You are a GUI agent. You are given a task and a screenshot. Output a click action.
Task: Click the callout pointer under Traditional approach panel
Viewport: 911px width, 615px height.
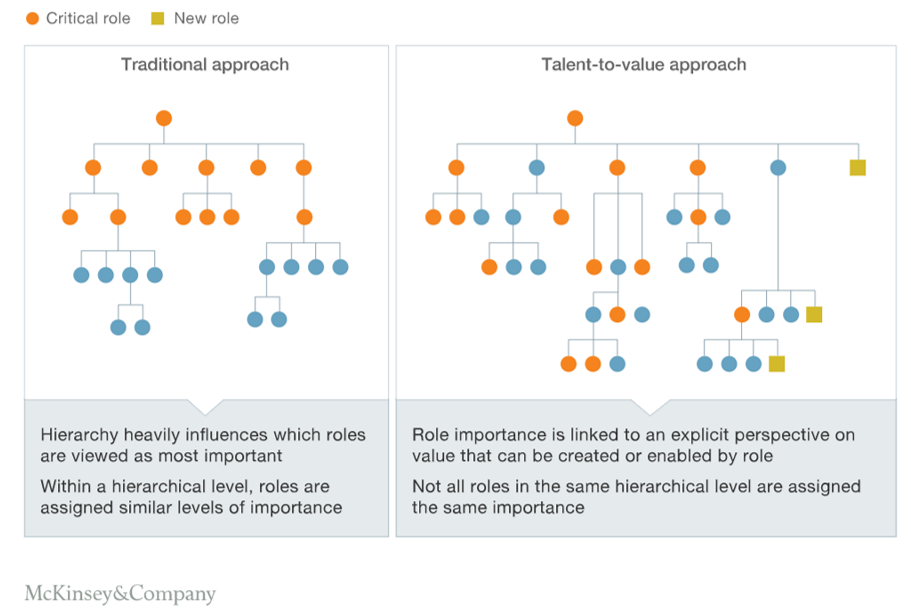pos(206,407)
